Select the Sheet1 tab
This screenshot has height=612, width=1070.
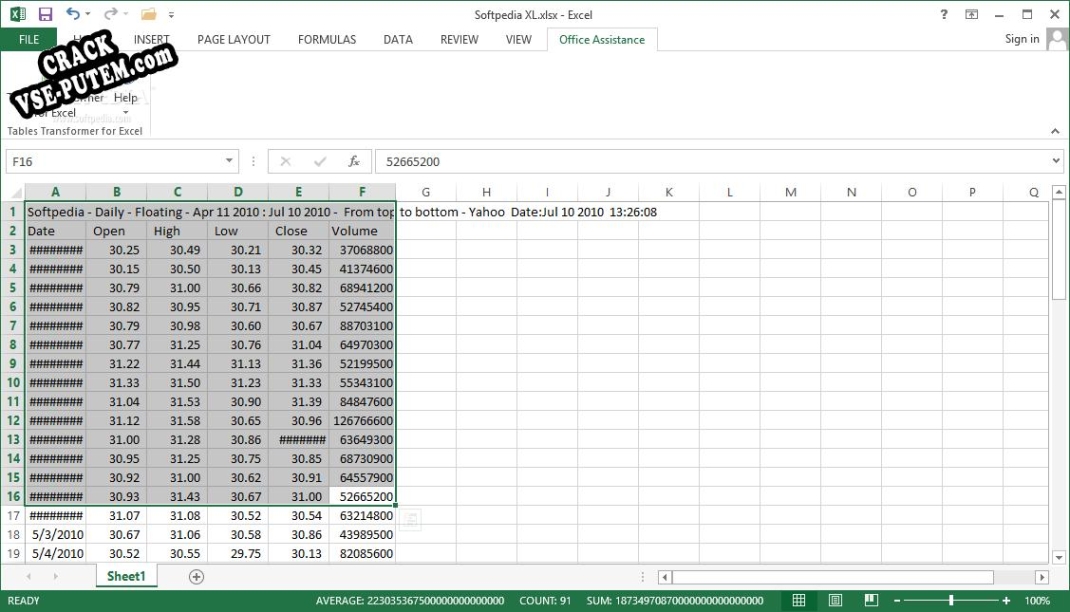tap(126, 577)
